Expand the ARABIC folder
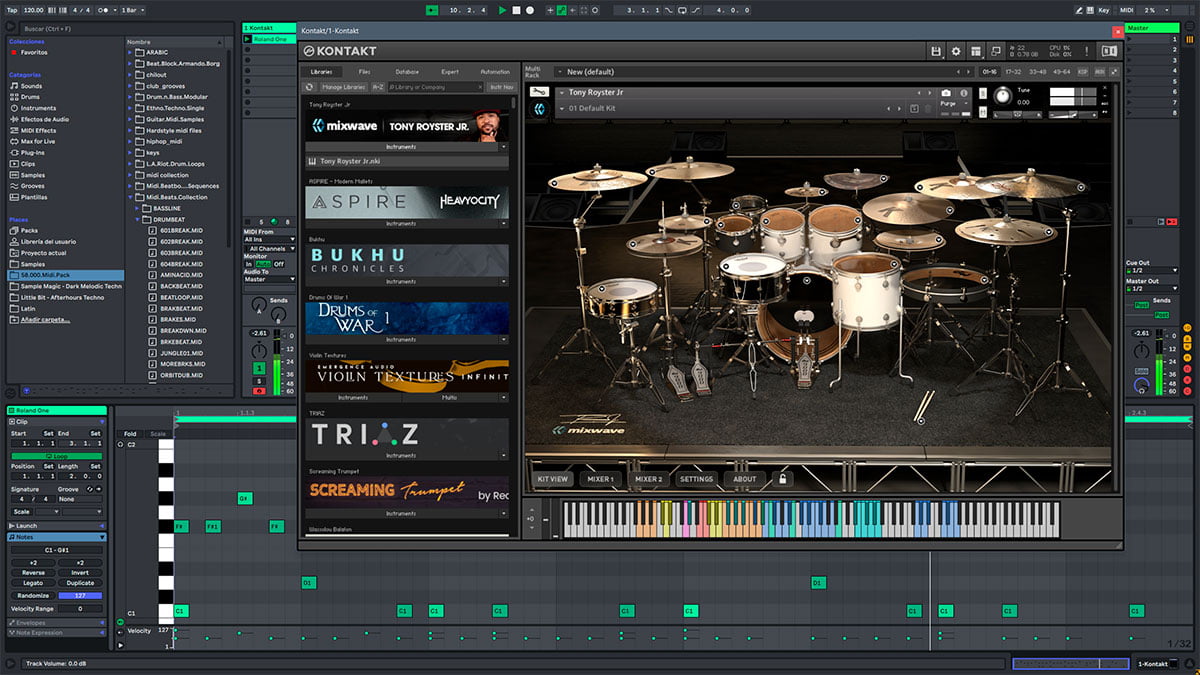This screenshot has width=1200, height=675. (x=131, y=52)
